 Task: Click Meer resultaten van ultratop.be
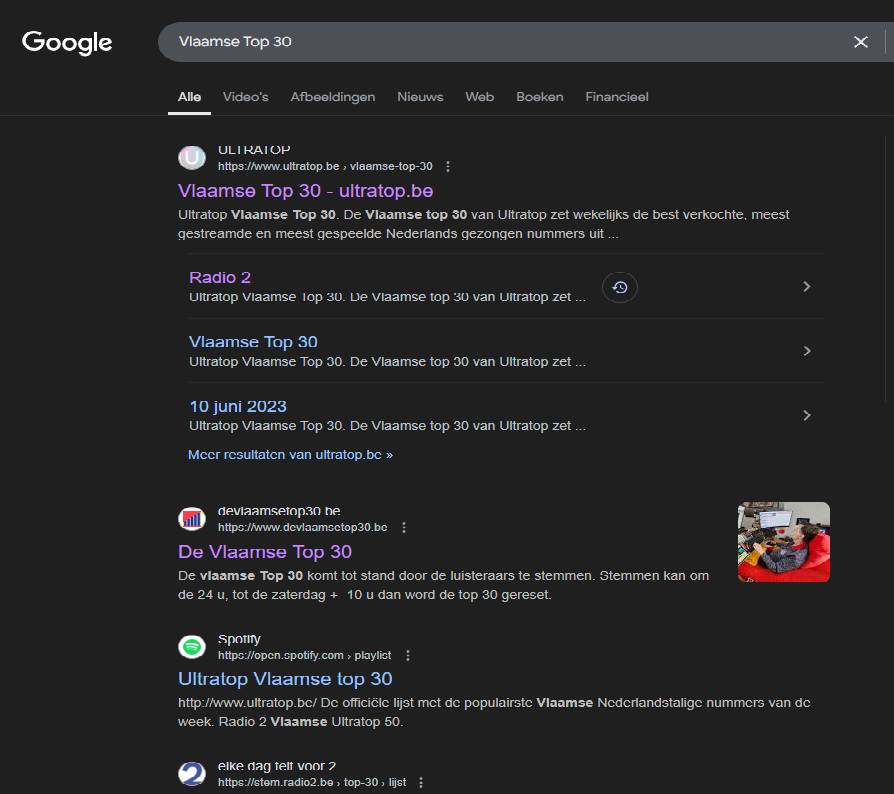coord(290,455)
